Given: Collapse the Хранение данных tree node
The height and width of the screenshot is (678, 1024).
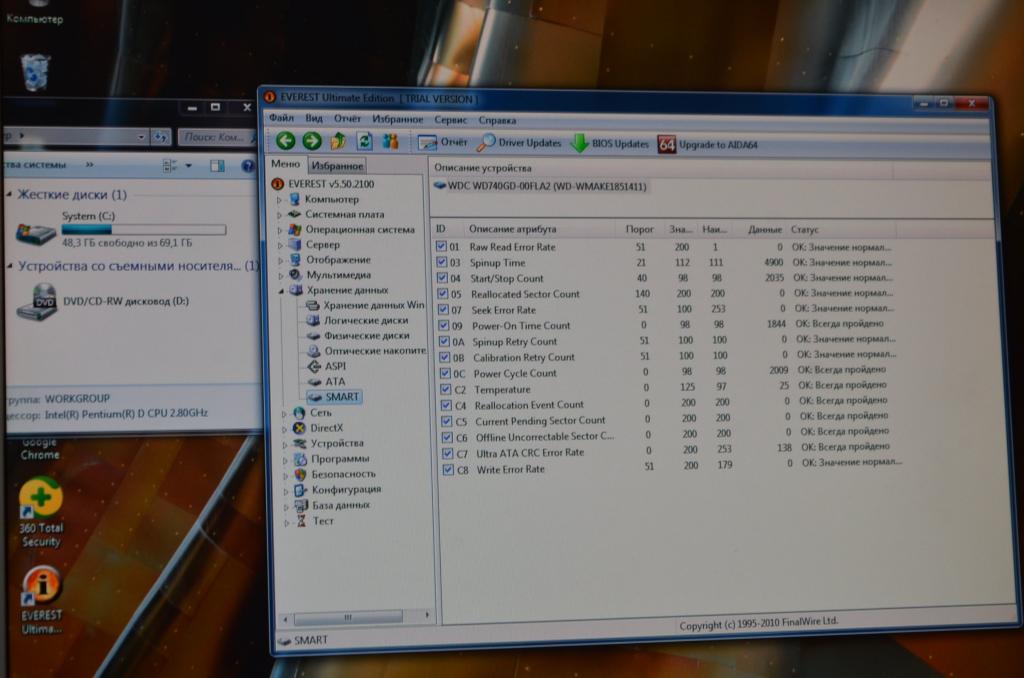Looking at the screenshot, I should pyautogui.click(x=281, y=291).
